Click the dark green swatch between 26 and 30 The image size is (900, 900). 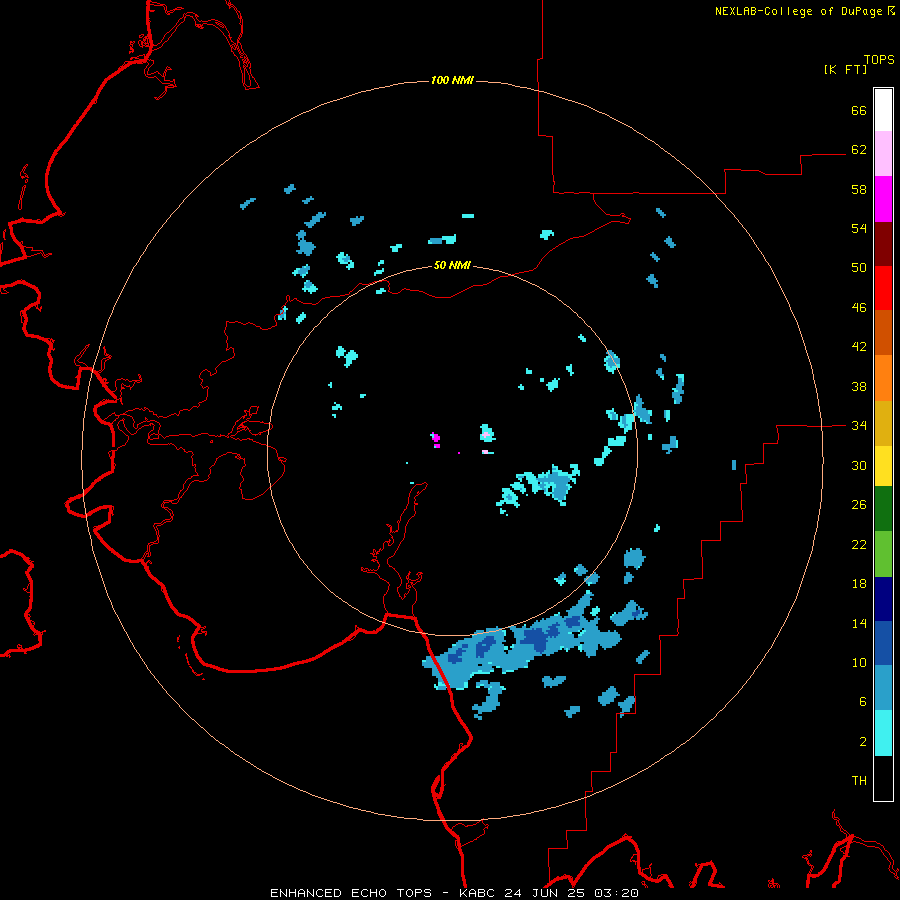[883, 509]
